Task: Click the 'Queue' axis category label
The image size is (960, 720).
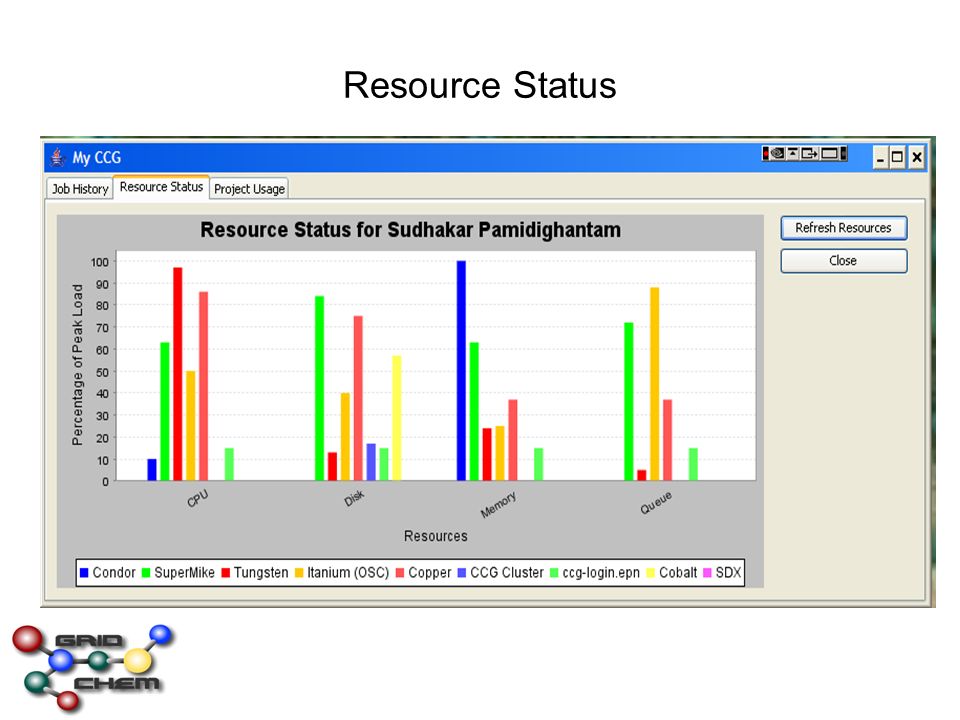Action: 656,503
